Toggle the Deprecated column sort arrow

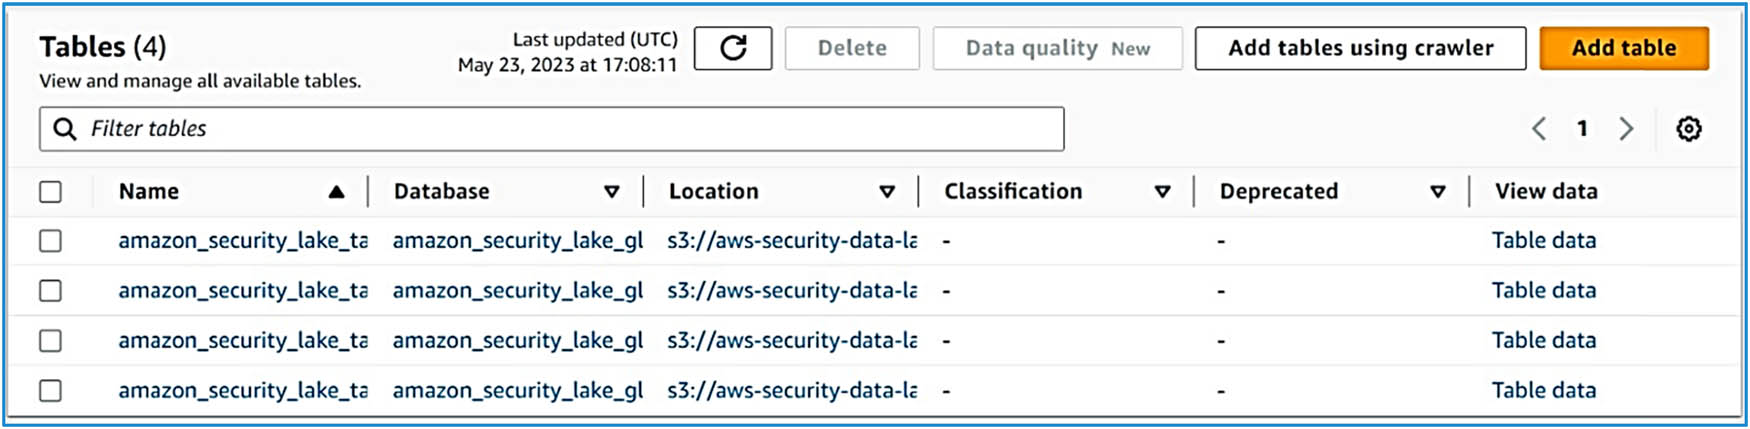tap(1437, 192)
